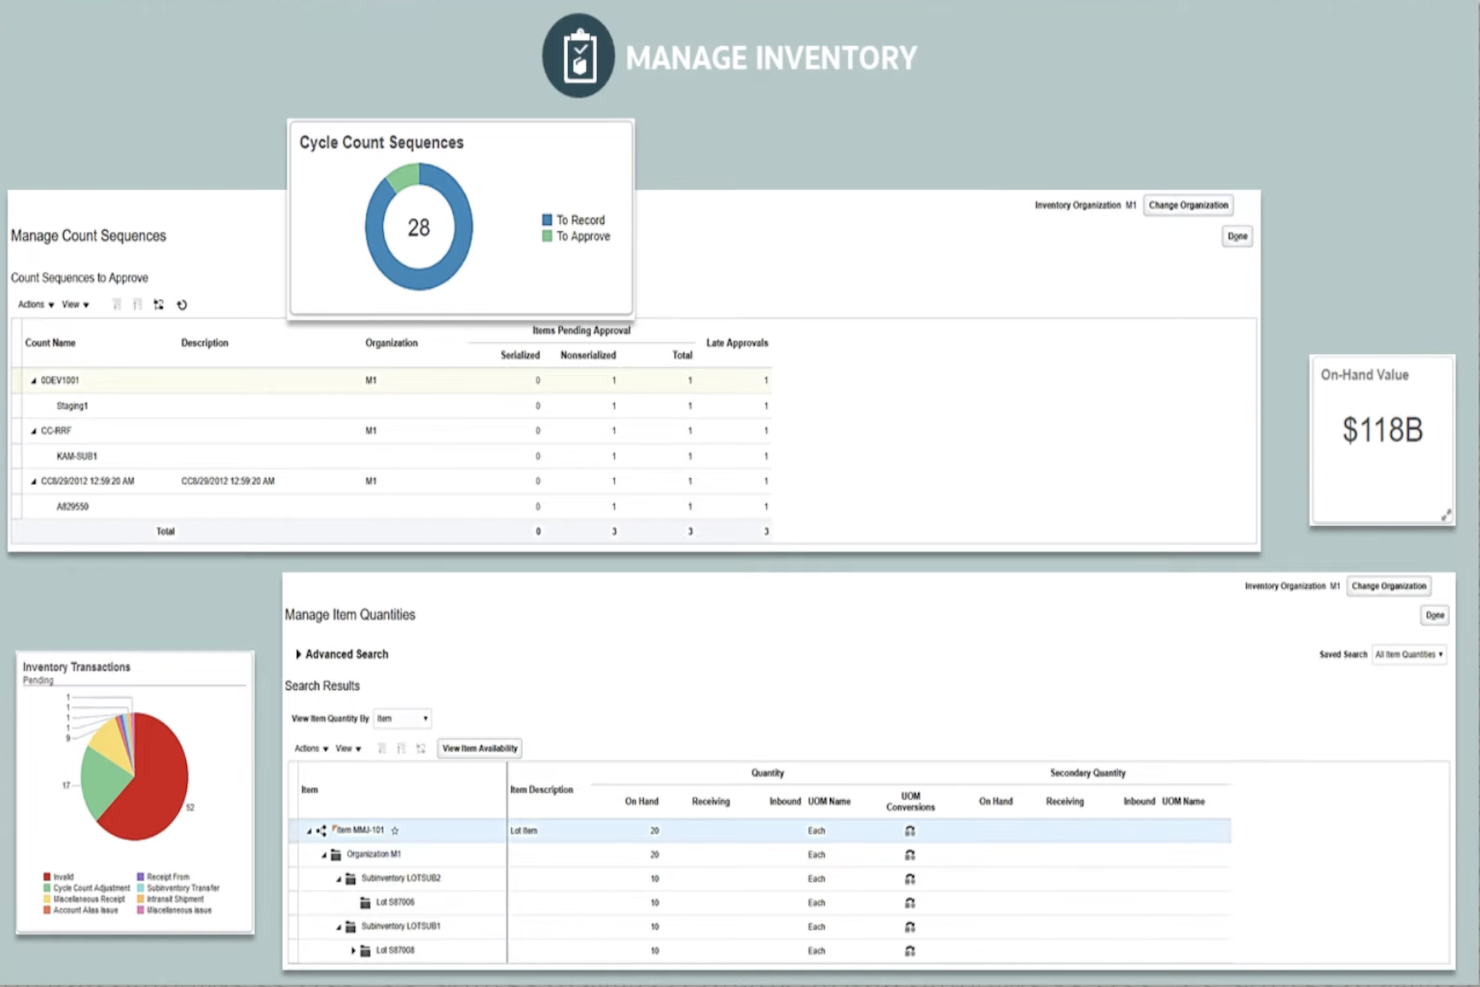Click the Subinventory LOTSUB2 folder icon
Image resolution: width=1480 pixels, height=987 pixels.
(x=351, y=878)
